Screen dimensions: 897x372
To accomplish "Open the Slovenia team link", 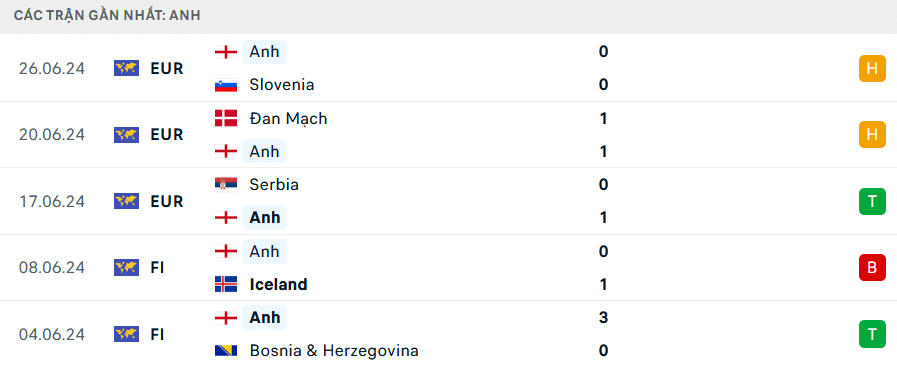I will point(282,85).
